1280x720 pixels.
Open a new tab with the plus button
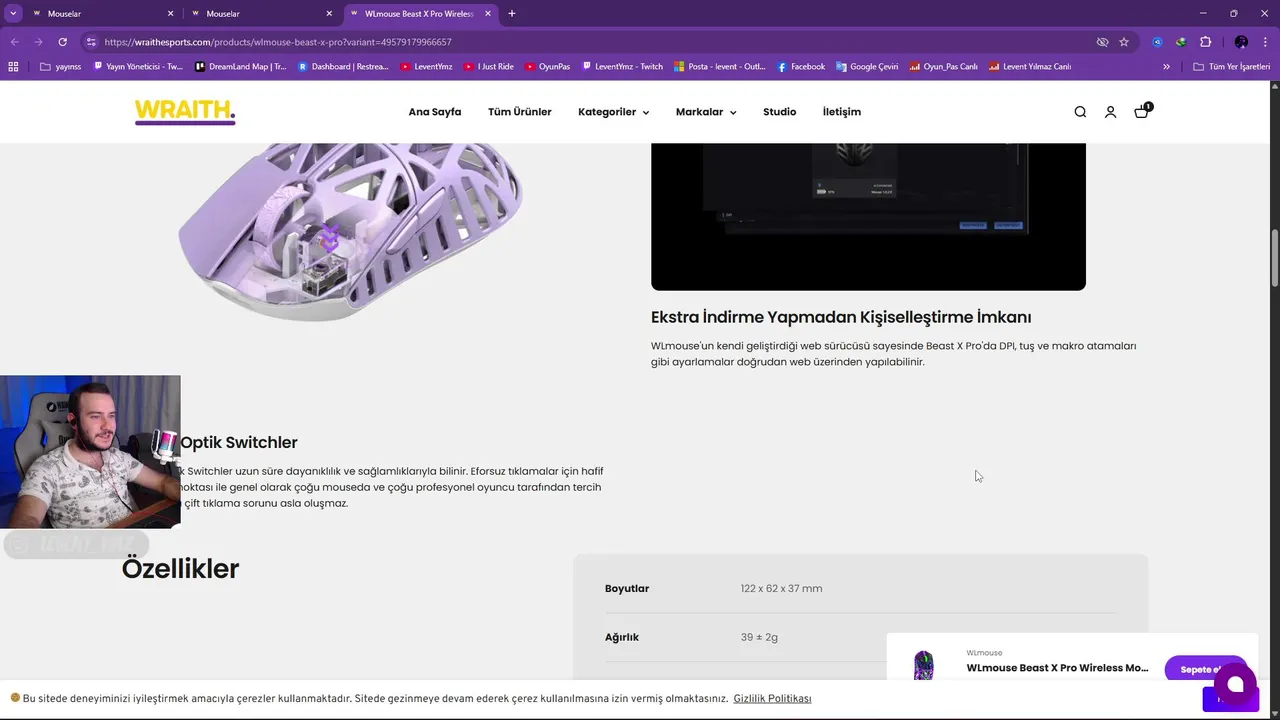tap(512, 14)
